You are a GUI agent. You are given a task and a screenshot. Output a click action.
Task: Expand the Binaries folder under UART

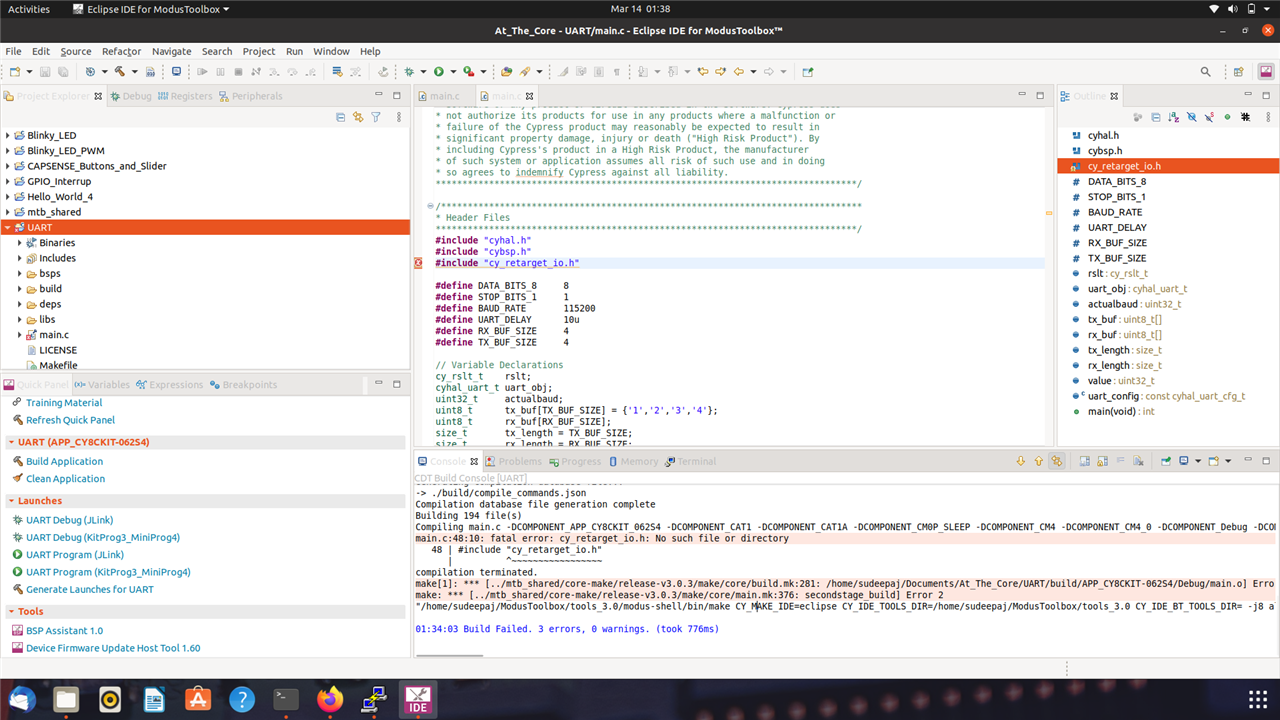[x=20, y=243]
